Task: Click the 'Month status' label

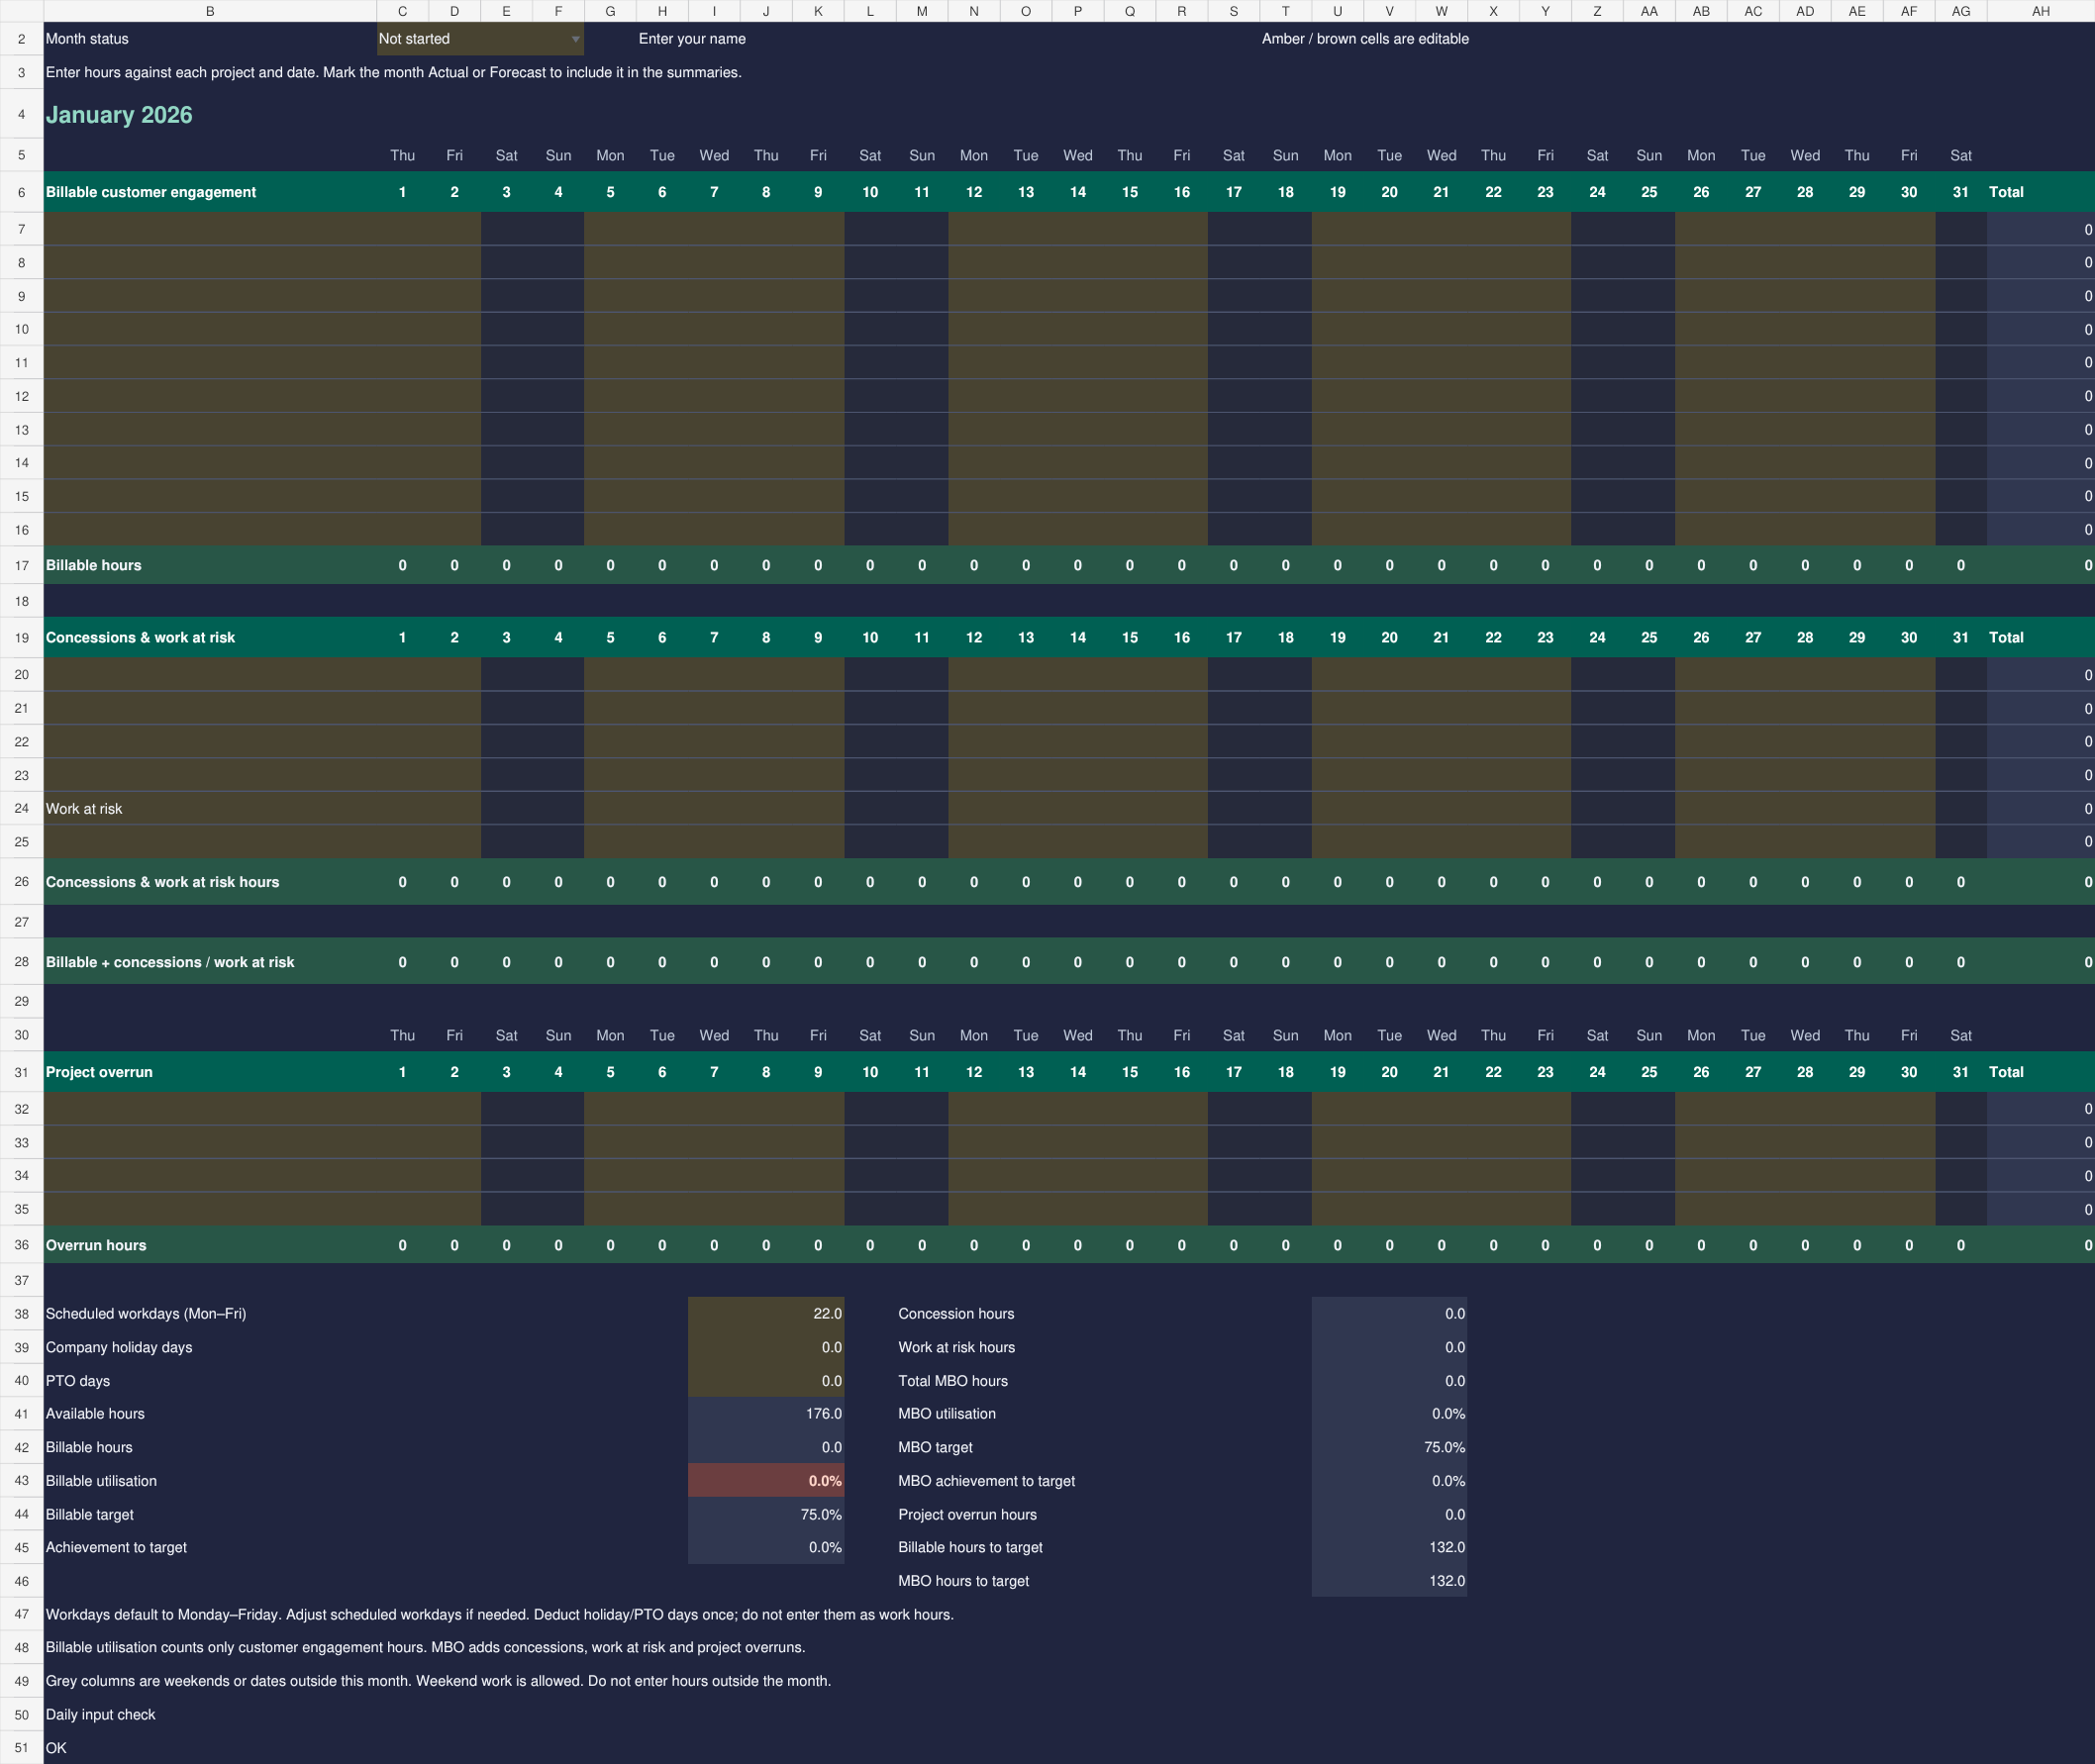Action: 87,39
